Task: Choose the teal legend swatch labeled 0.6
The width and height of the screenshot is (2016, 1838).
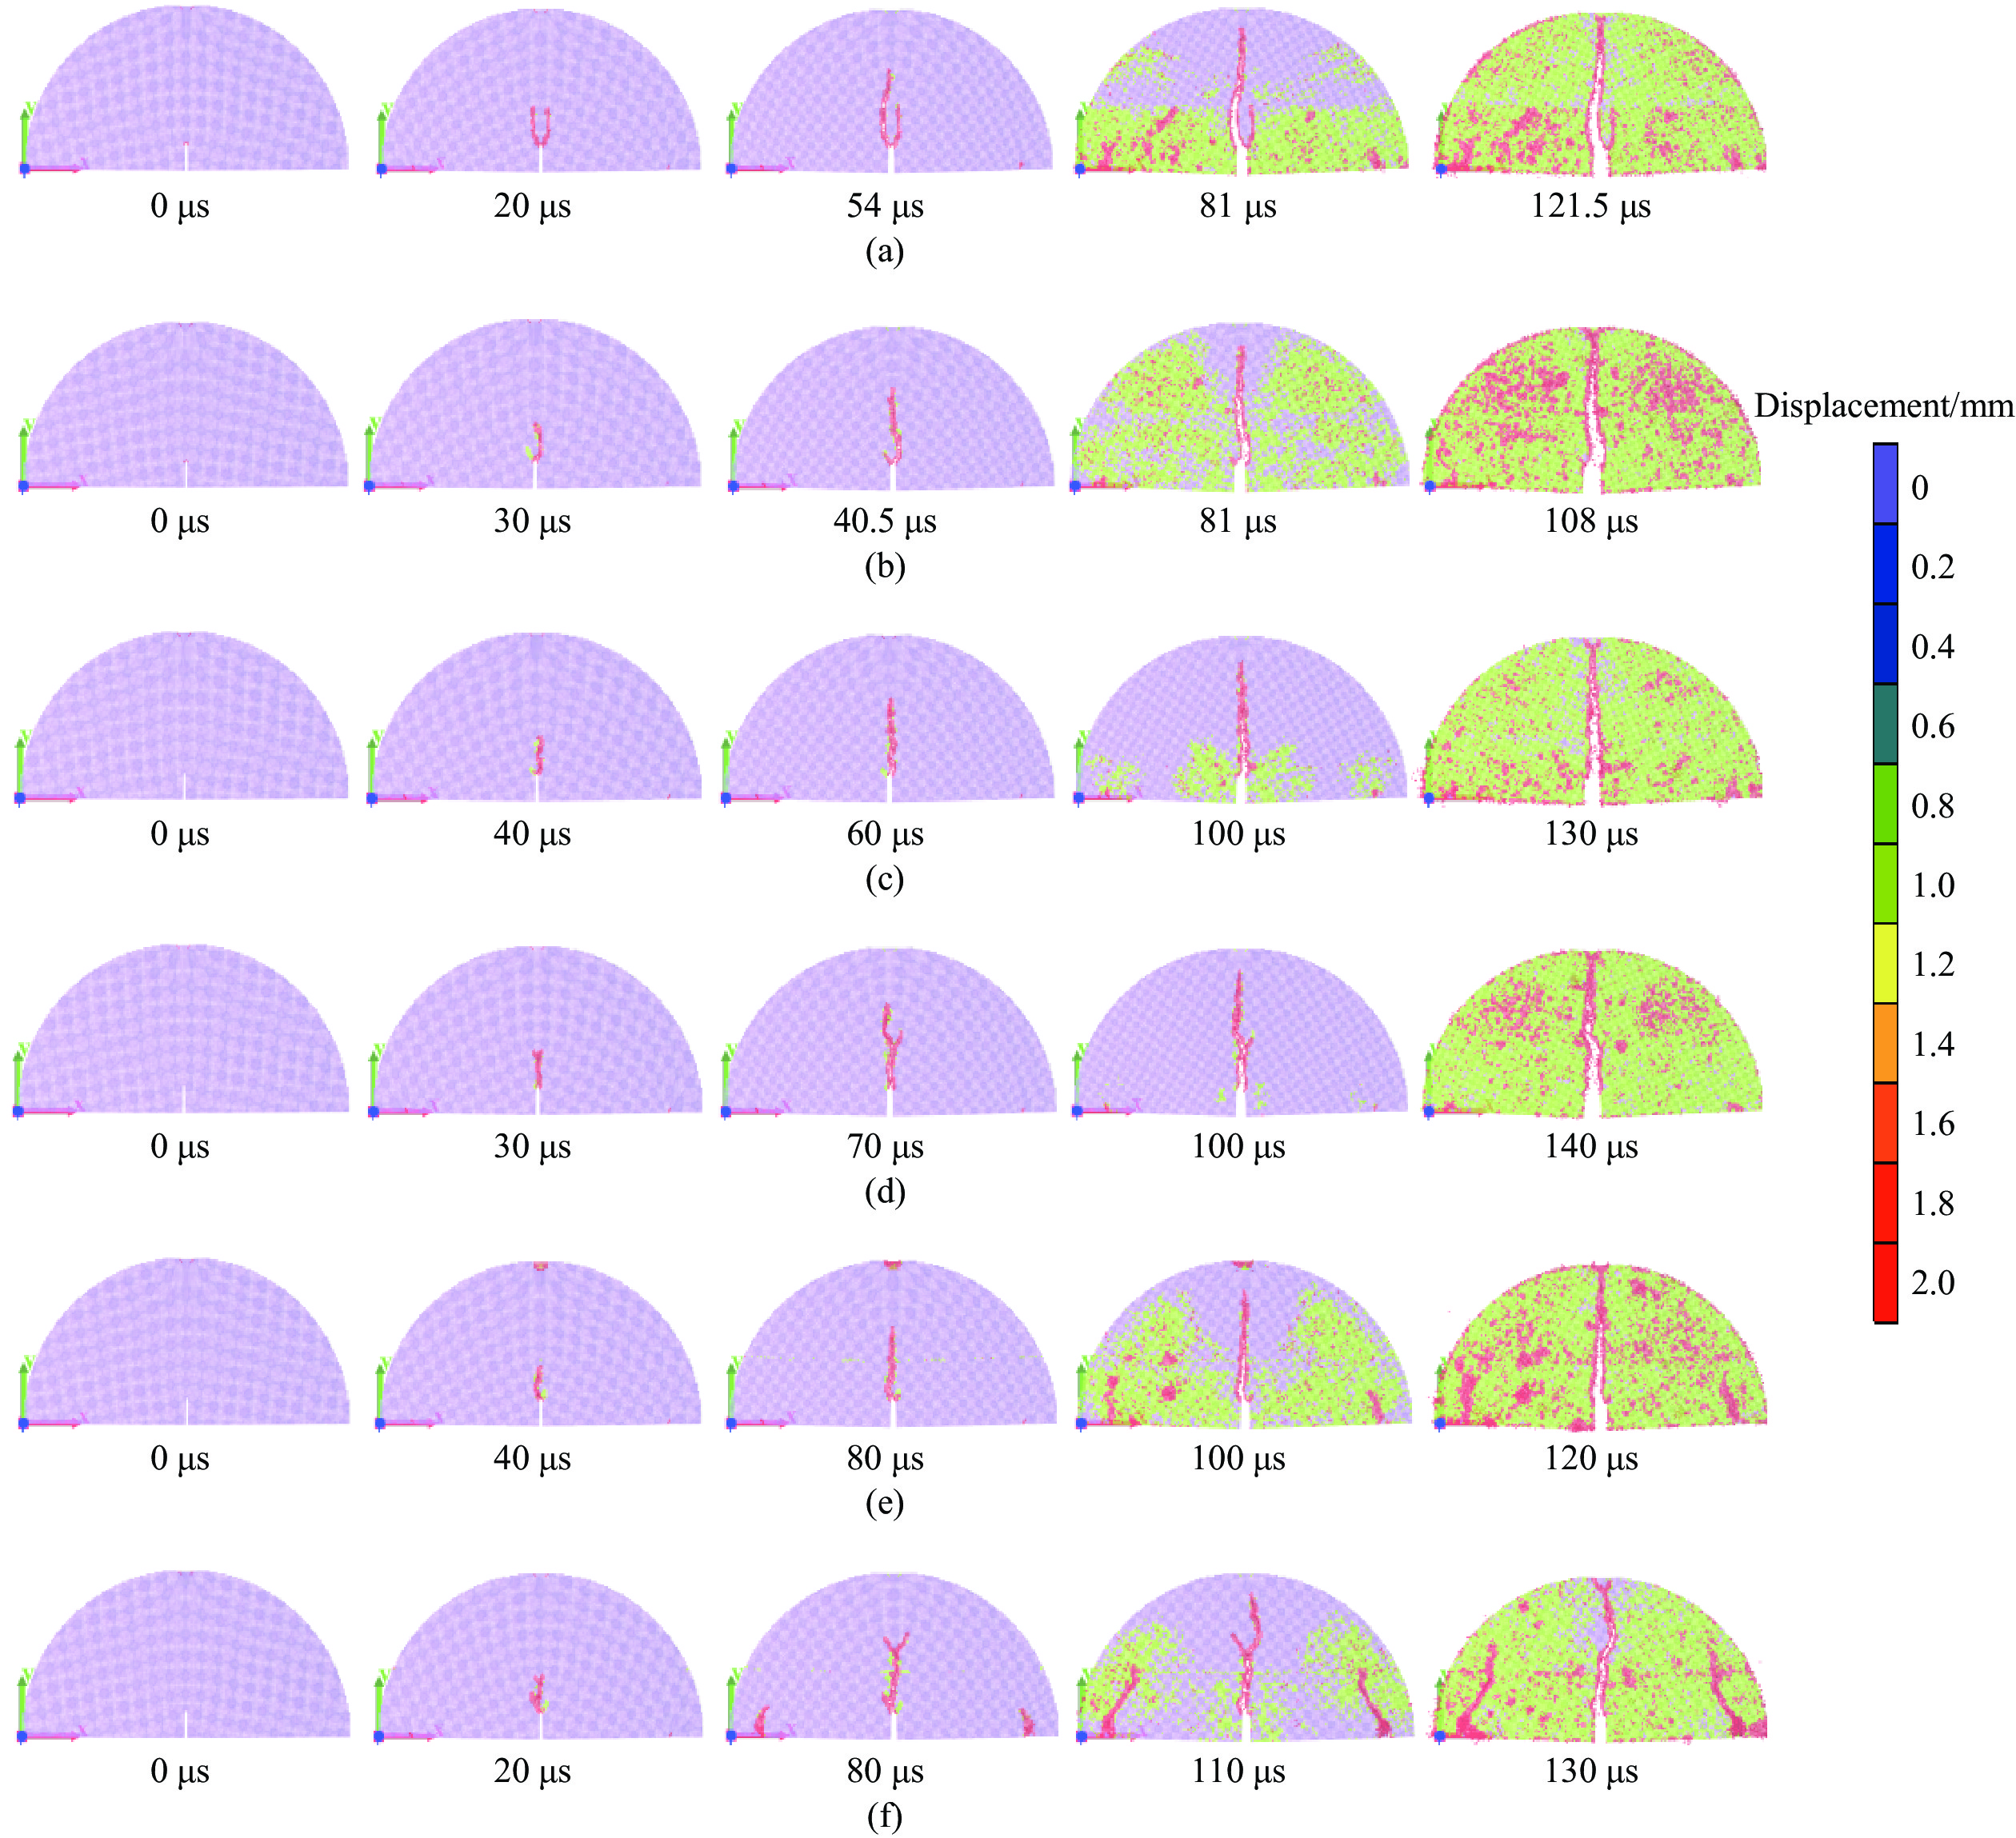Action: coord(1885,724)
